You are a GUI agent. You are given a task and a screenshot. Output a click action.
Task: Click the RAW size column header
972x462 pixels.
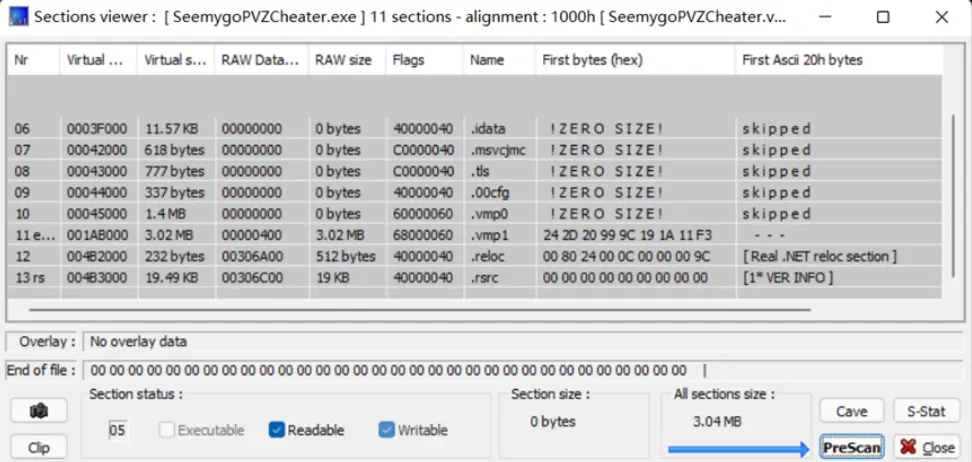coord(347,60)
